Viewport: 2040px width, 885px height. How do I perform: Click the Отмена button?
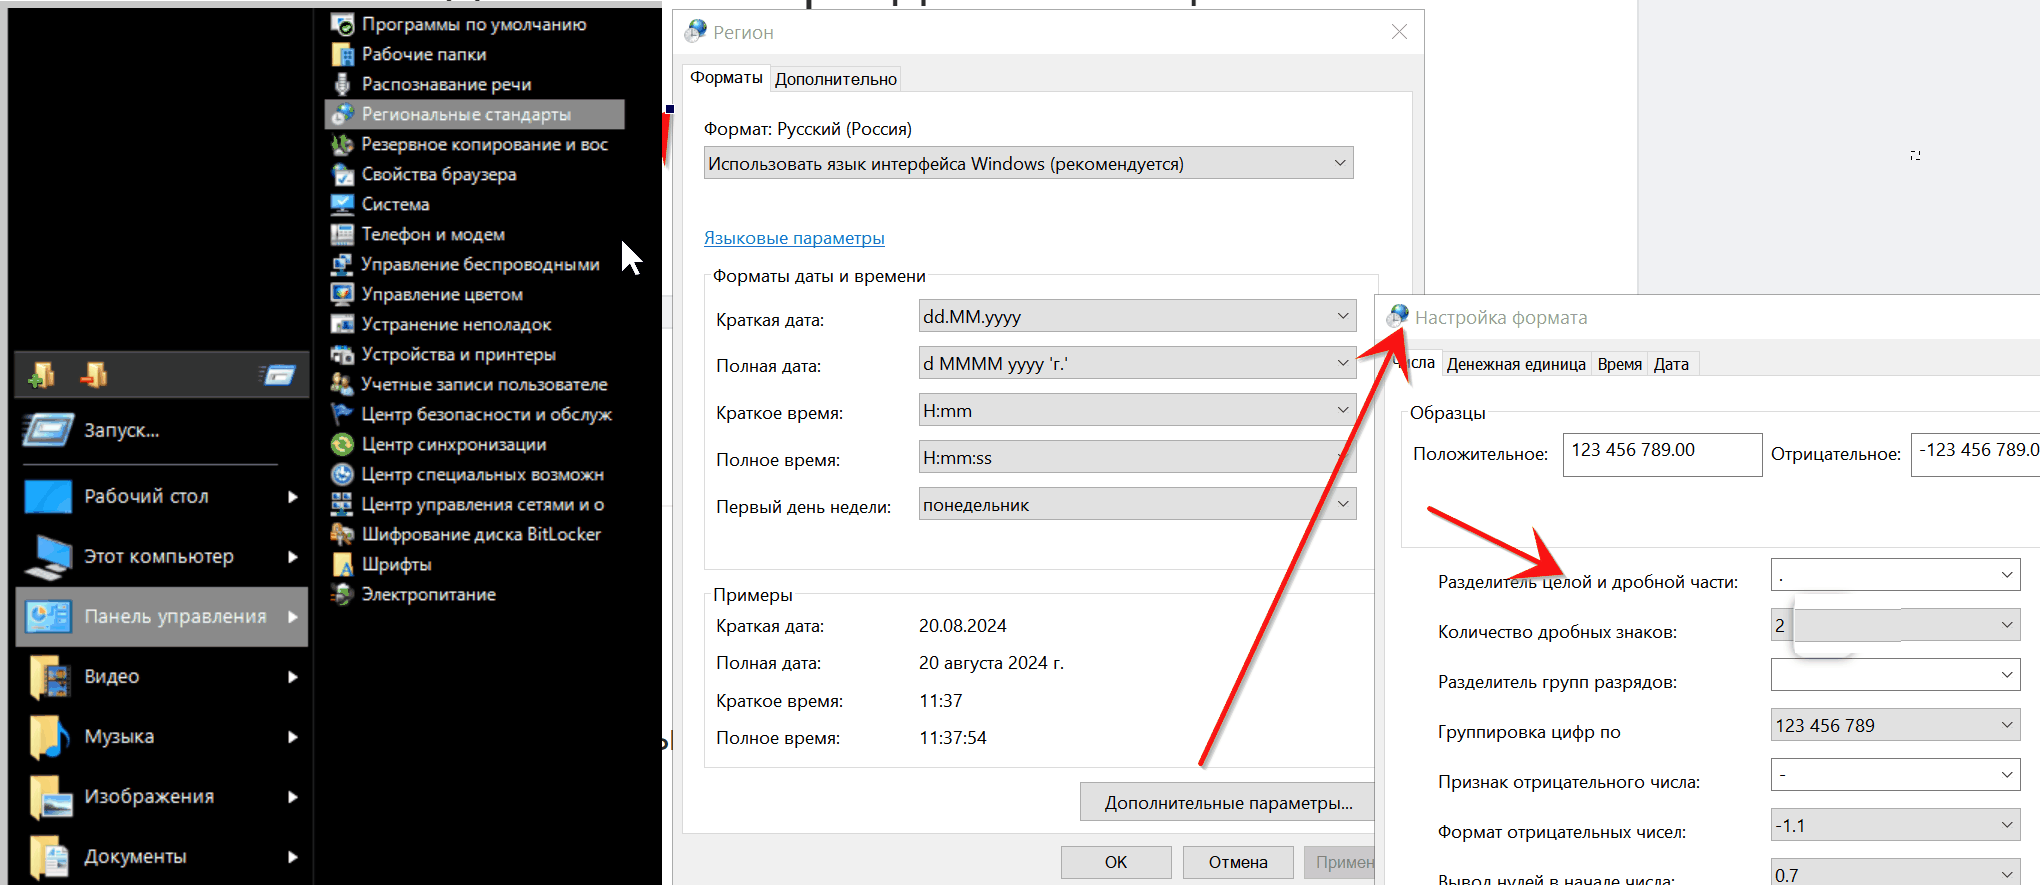click(x=1237, y=862)
